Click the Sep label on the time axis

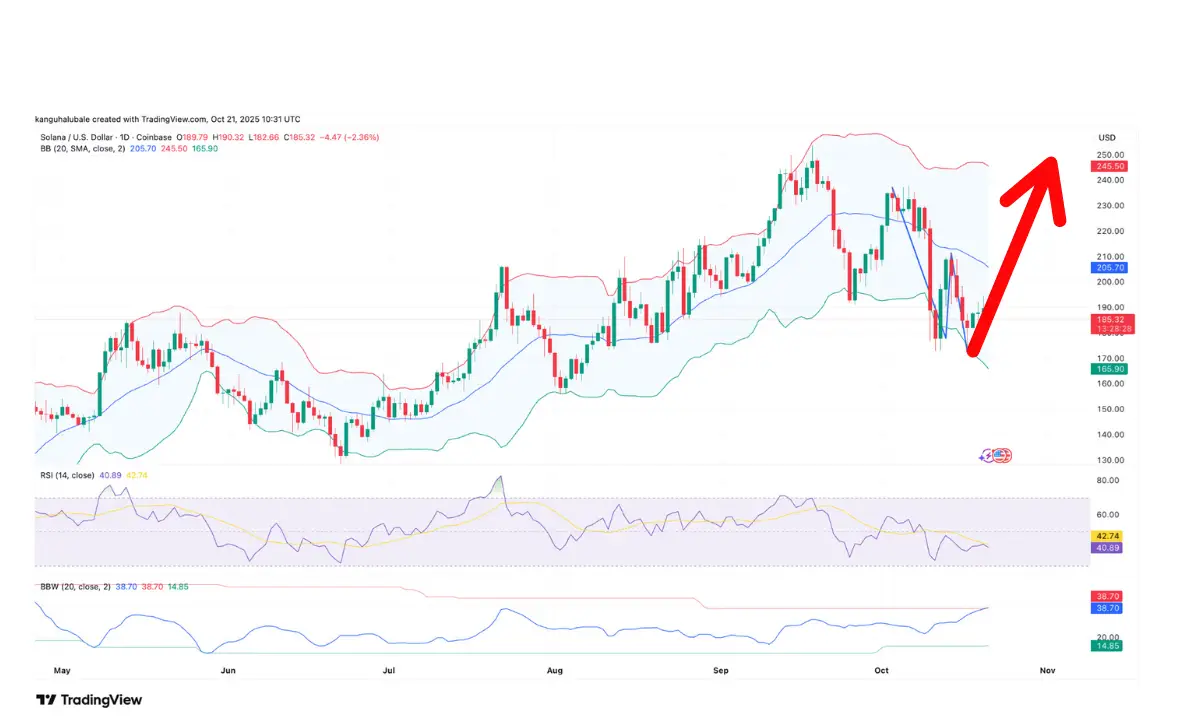(x=720, y=670)
